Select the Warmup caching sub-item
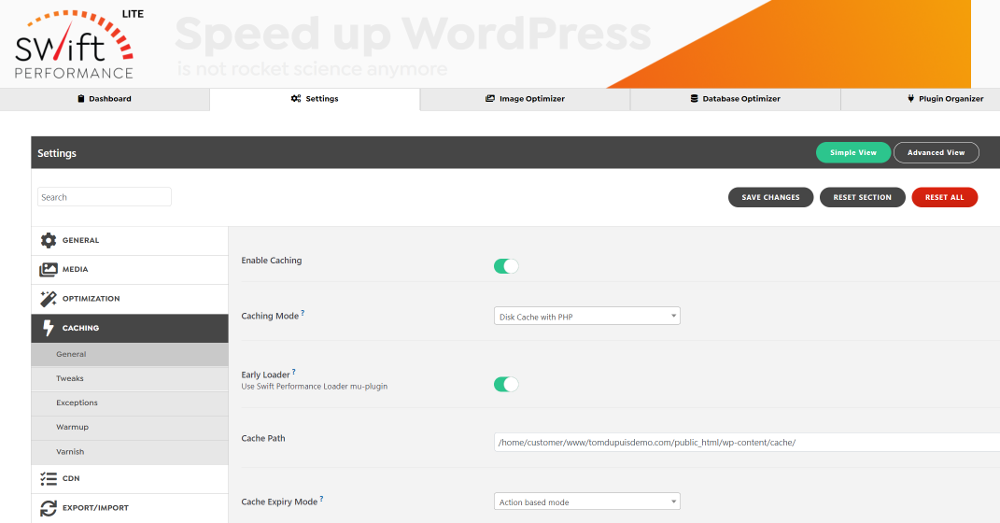 (129, 427)
